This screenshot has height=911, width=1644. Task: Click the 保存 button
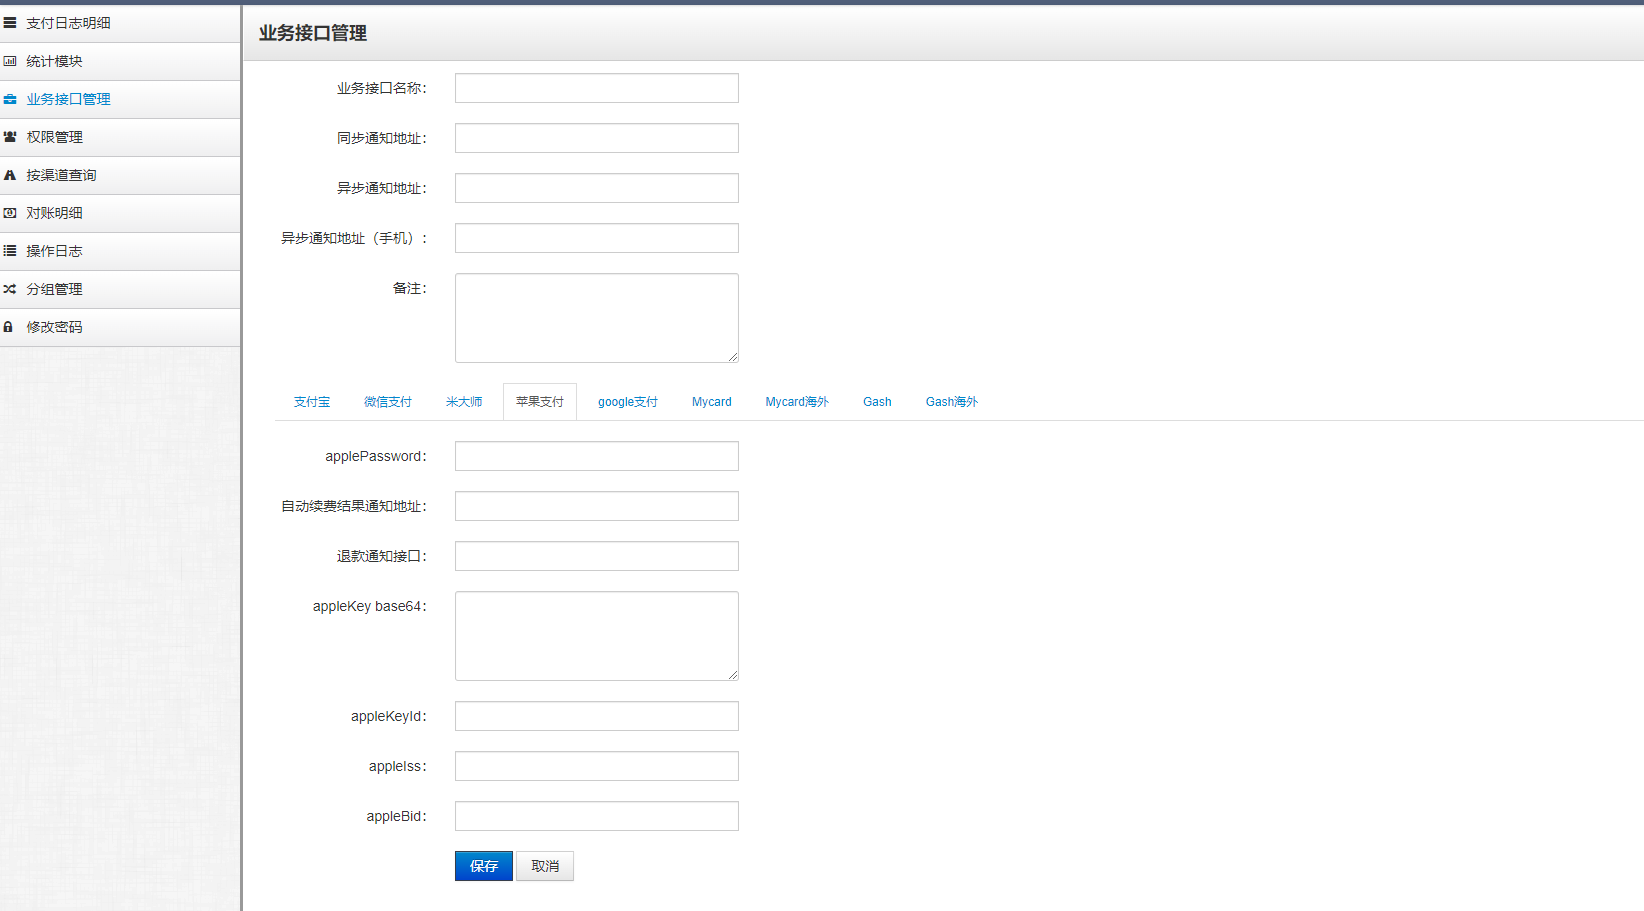484,866
